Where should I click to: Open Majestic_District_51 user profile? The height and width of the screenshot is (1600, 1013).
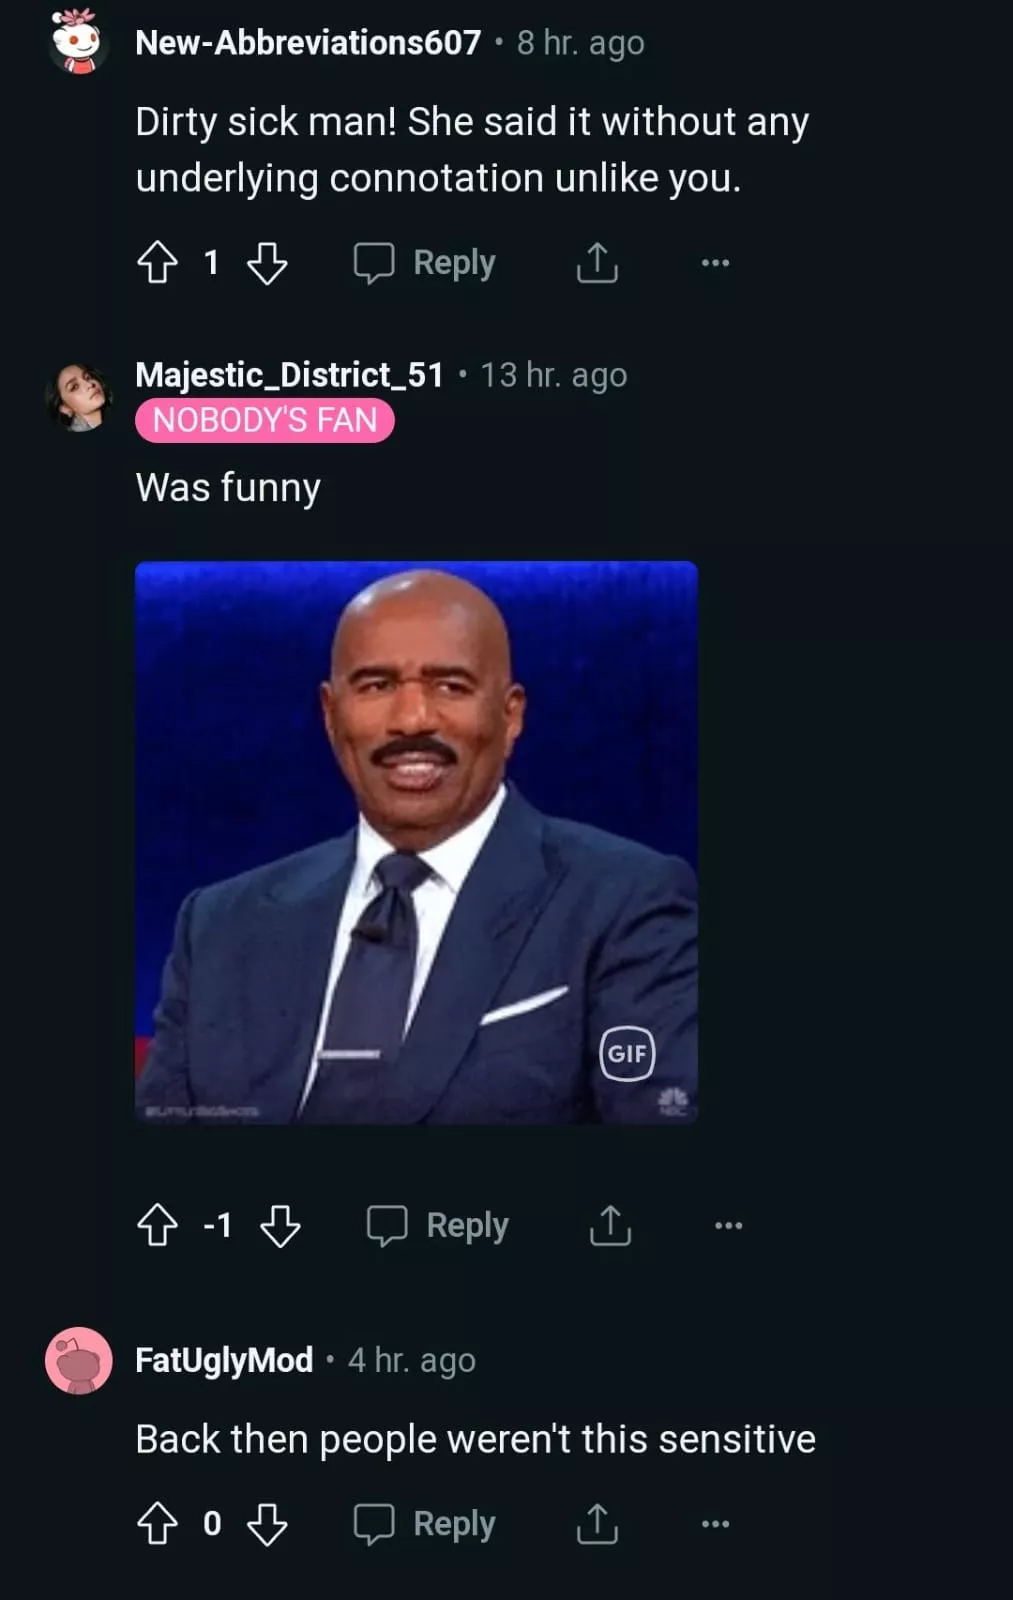point(289,375)
